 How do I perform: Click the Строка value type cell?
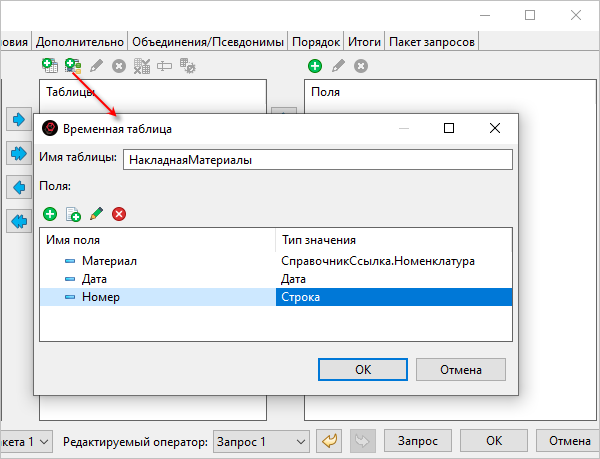394,297
